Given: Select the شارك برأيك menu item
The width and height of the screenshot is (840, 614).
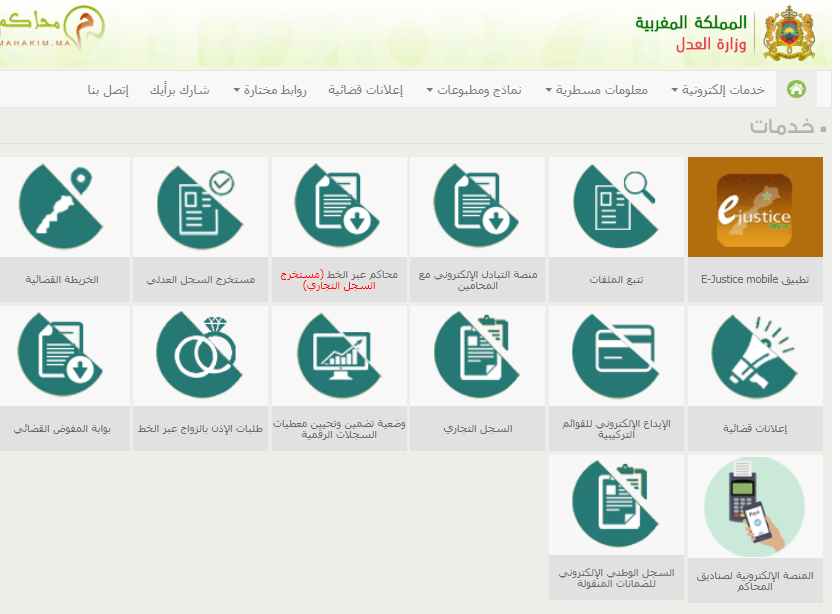Looking at the screenshot, I should pos(180,90).
